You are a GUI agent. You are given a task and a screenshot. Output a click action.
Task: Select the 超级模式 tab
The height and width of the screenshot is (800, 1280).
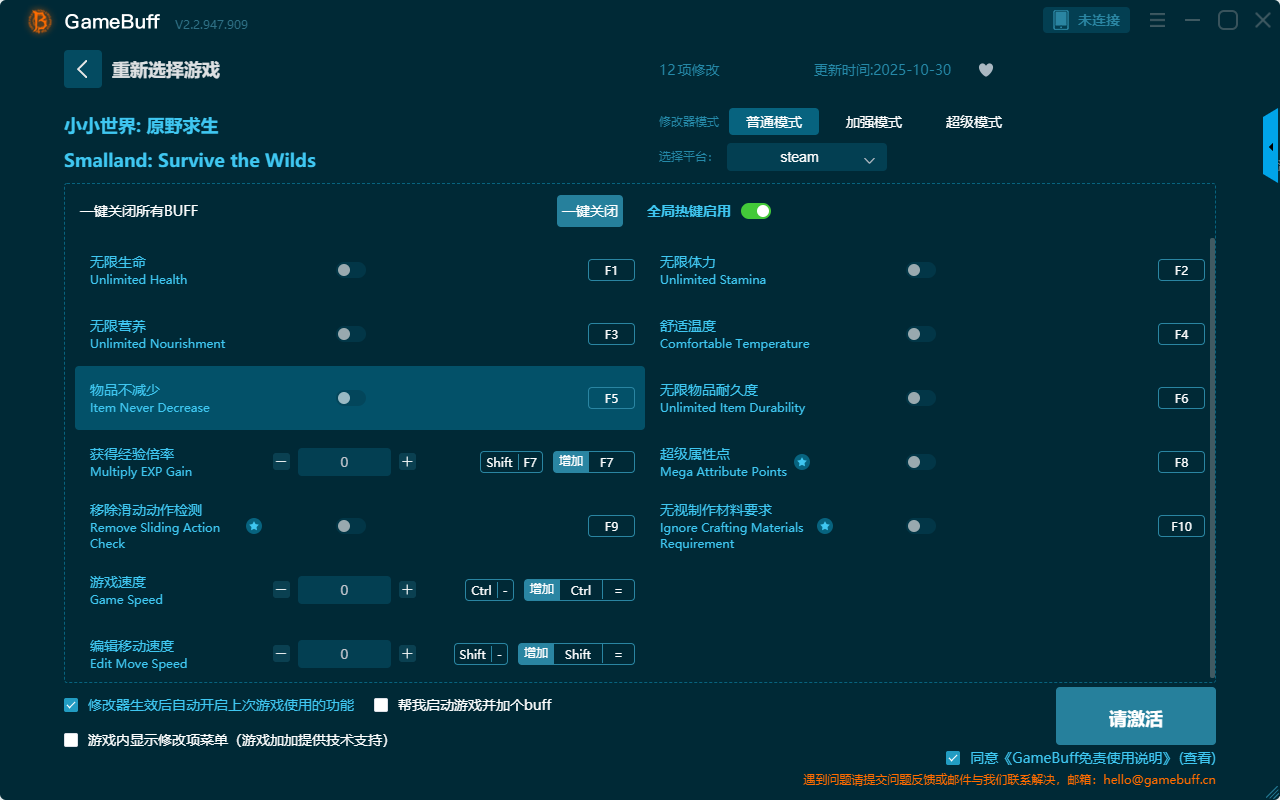click(x=973, y=122)
